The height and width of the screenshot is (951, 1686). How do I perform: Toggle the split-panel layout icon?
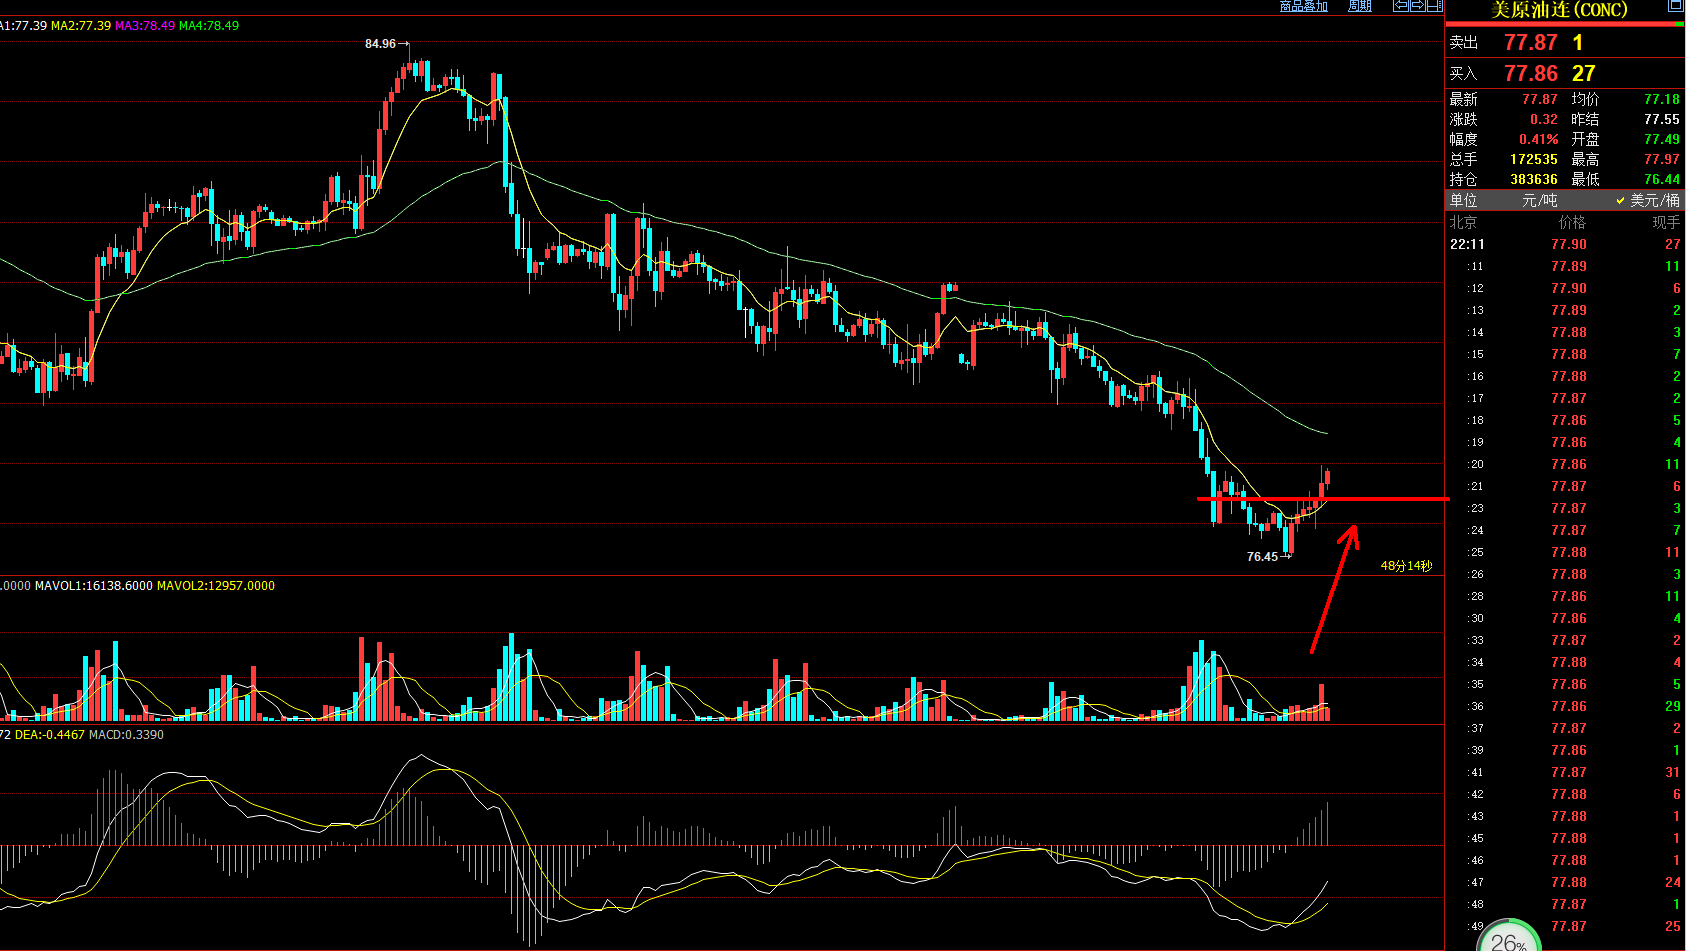[x=1434, y=6]
